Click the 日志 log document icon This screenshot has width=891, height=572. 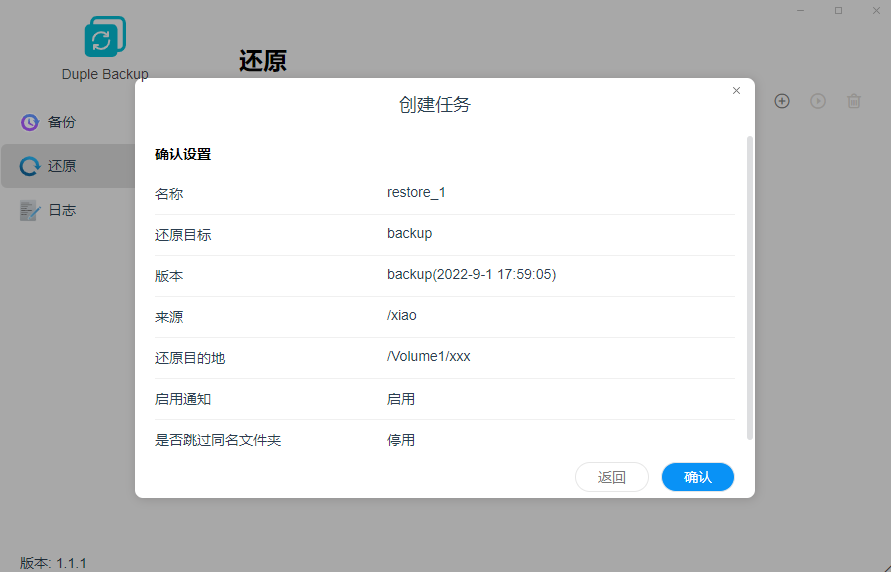pos(30,210)
